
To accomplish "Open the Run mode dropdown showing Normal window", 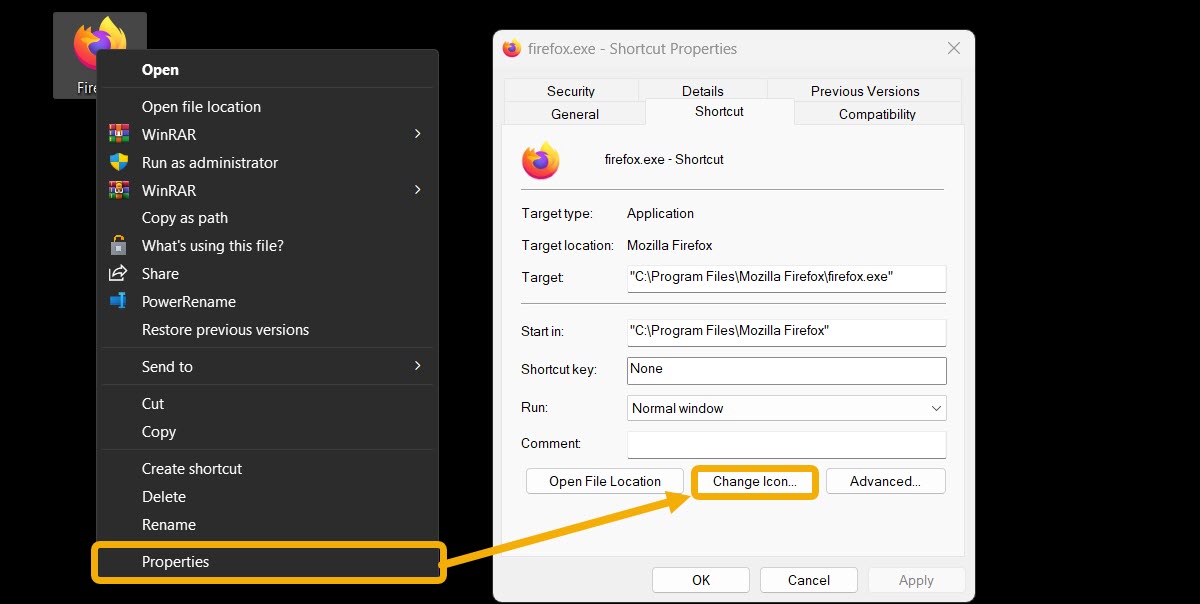I will 786,408.
